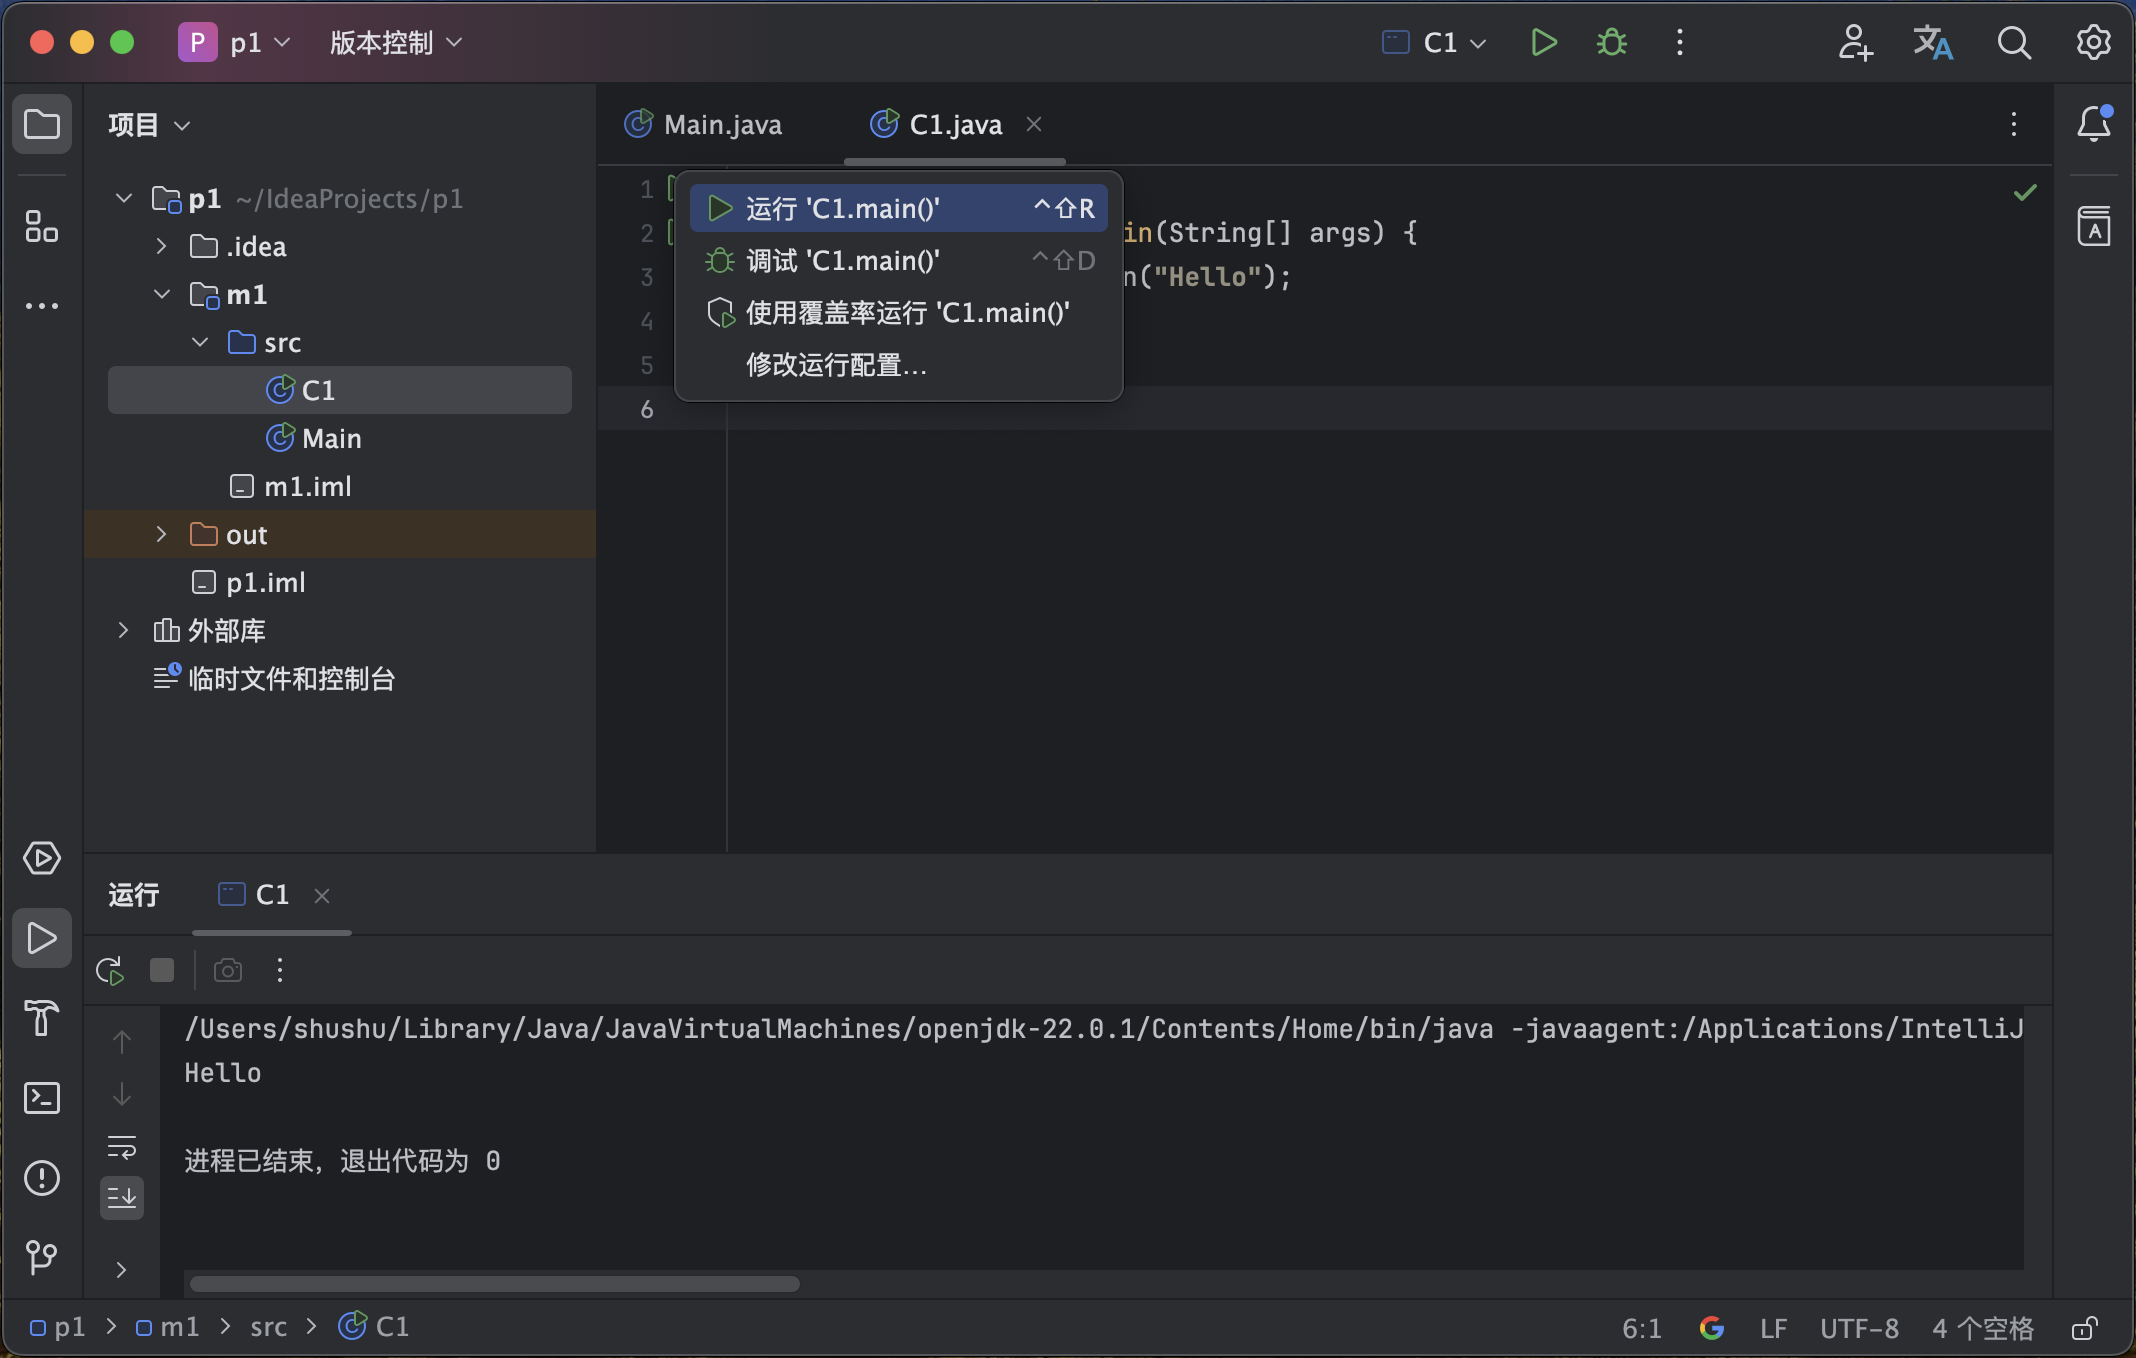2136x1358 pixels.
Task: Open the Notifications bell icon
Action: click(x=2093, y=124)
